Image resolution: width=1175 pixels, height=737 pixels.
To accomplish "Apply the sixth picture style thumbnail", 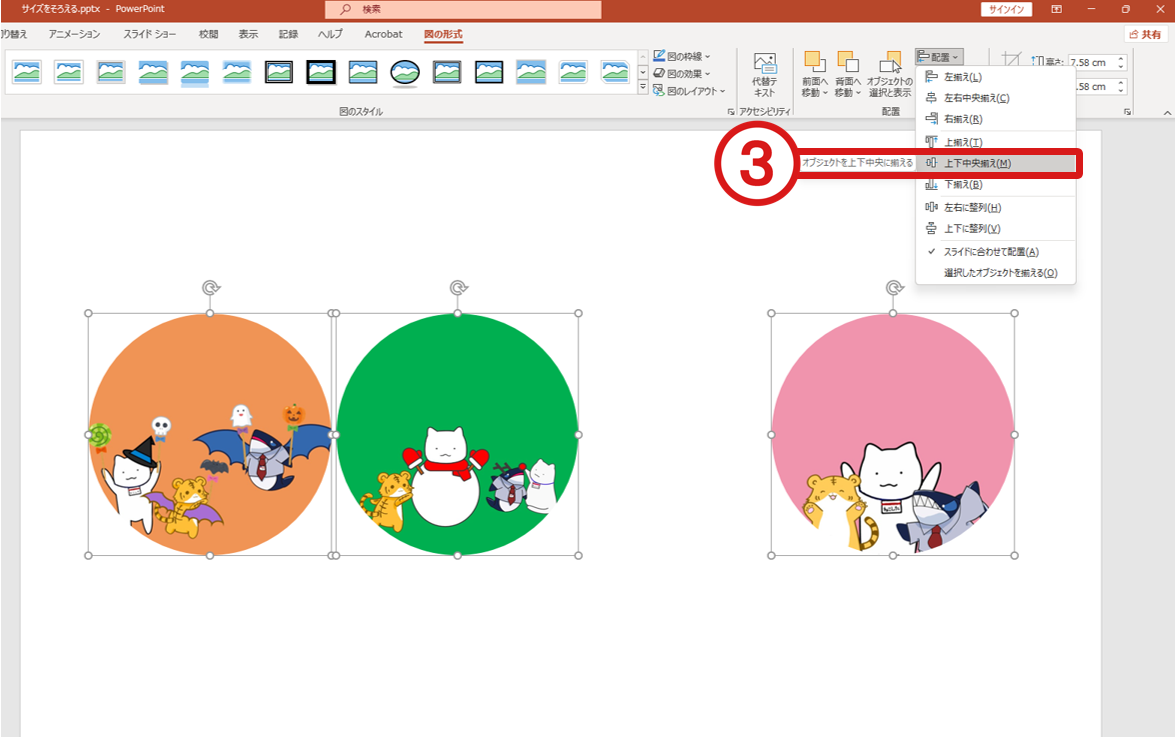I will click(237, 72).
